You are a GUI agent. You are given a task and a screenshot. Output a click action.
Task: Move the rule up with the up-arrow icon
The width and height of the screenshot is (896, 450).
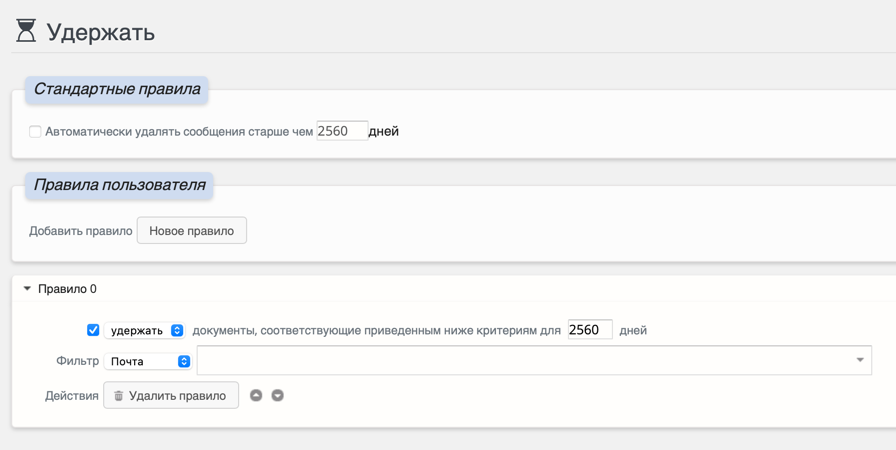256,396
